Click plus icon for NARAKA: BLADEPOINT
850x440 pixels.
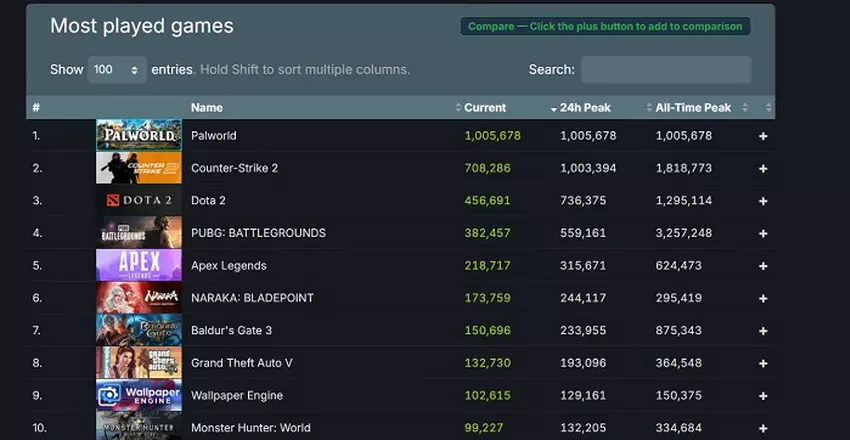(763, 298)
